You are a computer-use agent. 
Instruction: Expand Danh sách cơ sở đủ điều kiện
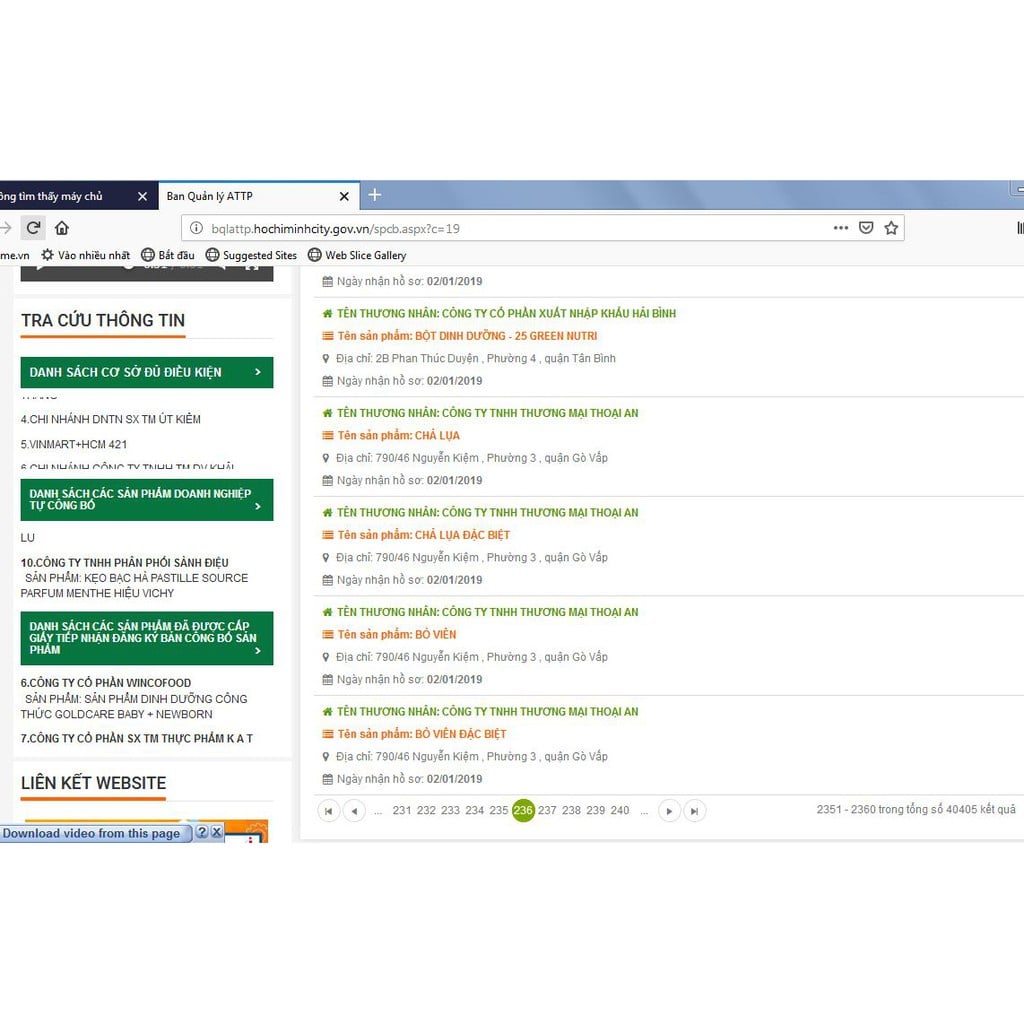146,372
